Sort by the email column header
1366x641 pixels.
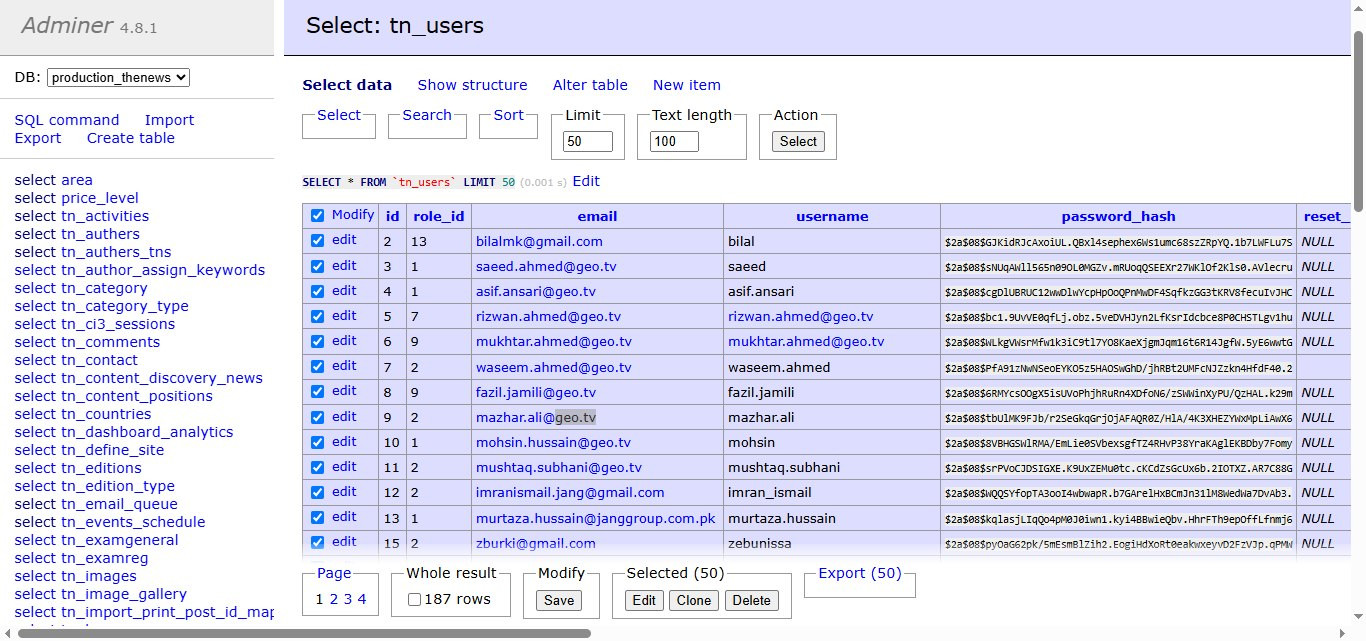pos(597,216)
